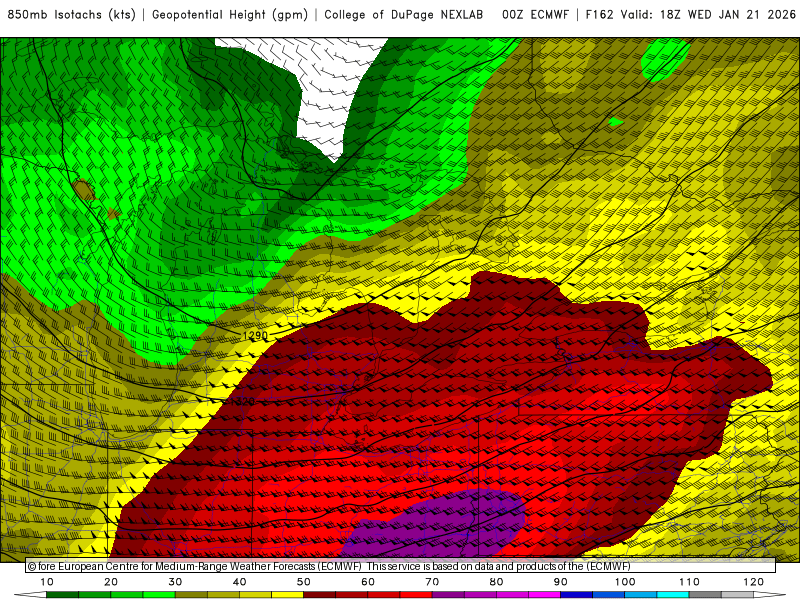Click the cyan color bar swatch before 110
Screen dimensions: 800x600
pos(673,595)
